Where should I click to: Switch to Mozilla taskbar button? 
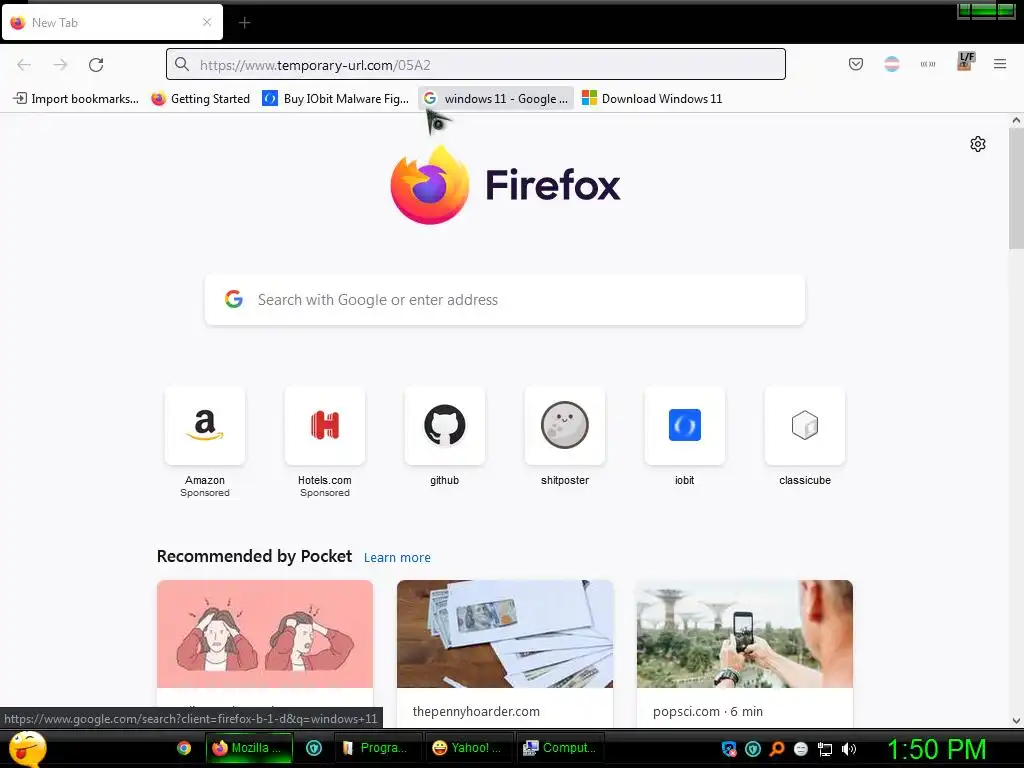(249, 748)
